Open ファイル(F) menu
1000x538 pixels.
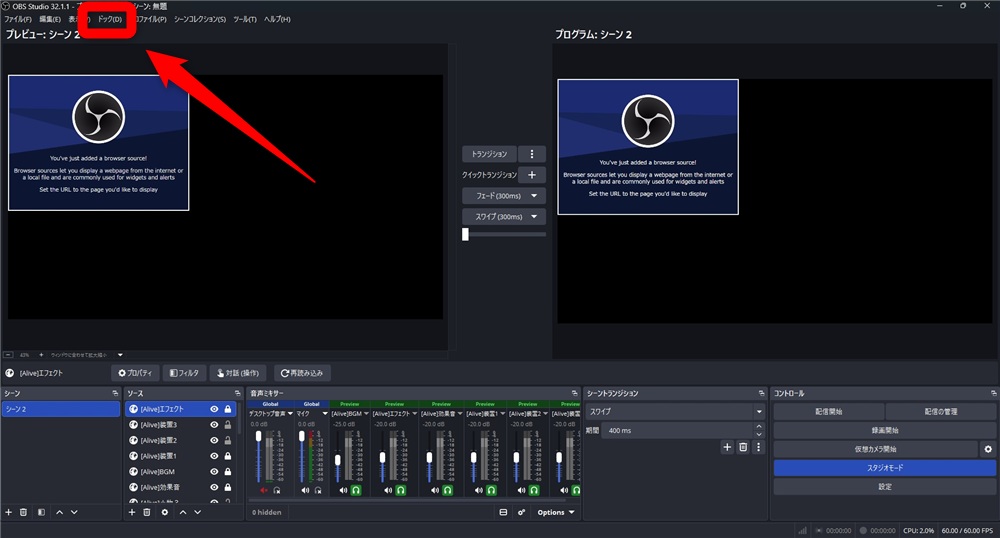[x=18, y=19]
